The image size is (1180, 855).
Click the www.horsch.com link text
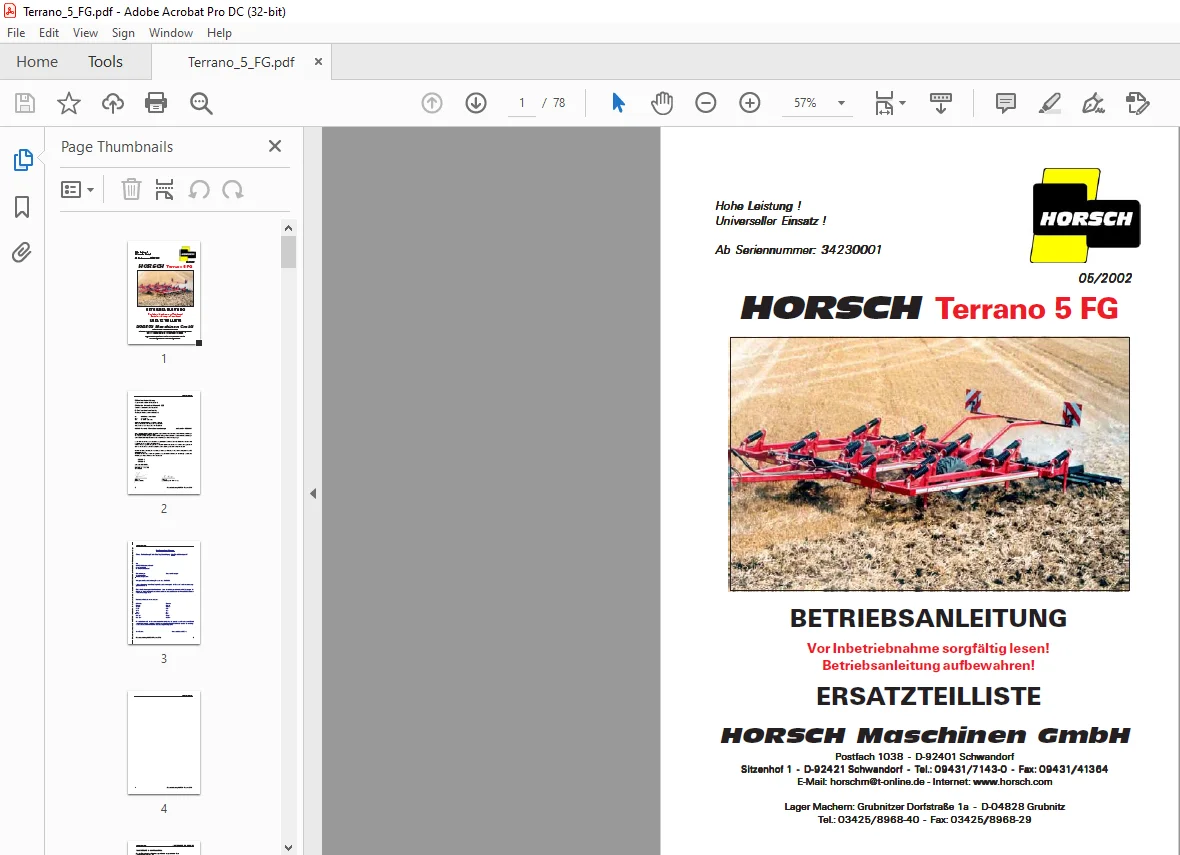pos(1012,781)
